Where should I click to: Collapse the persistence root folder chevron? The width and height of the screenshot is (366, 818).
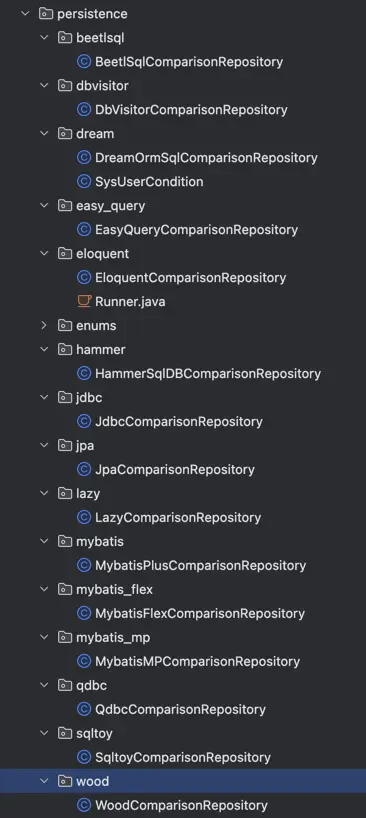25,14
